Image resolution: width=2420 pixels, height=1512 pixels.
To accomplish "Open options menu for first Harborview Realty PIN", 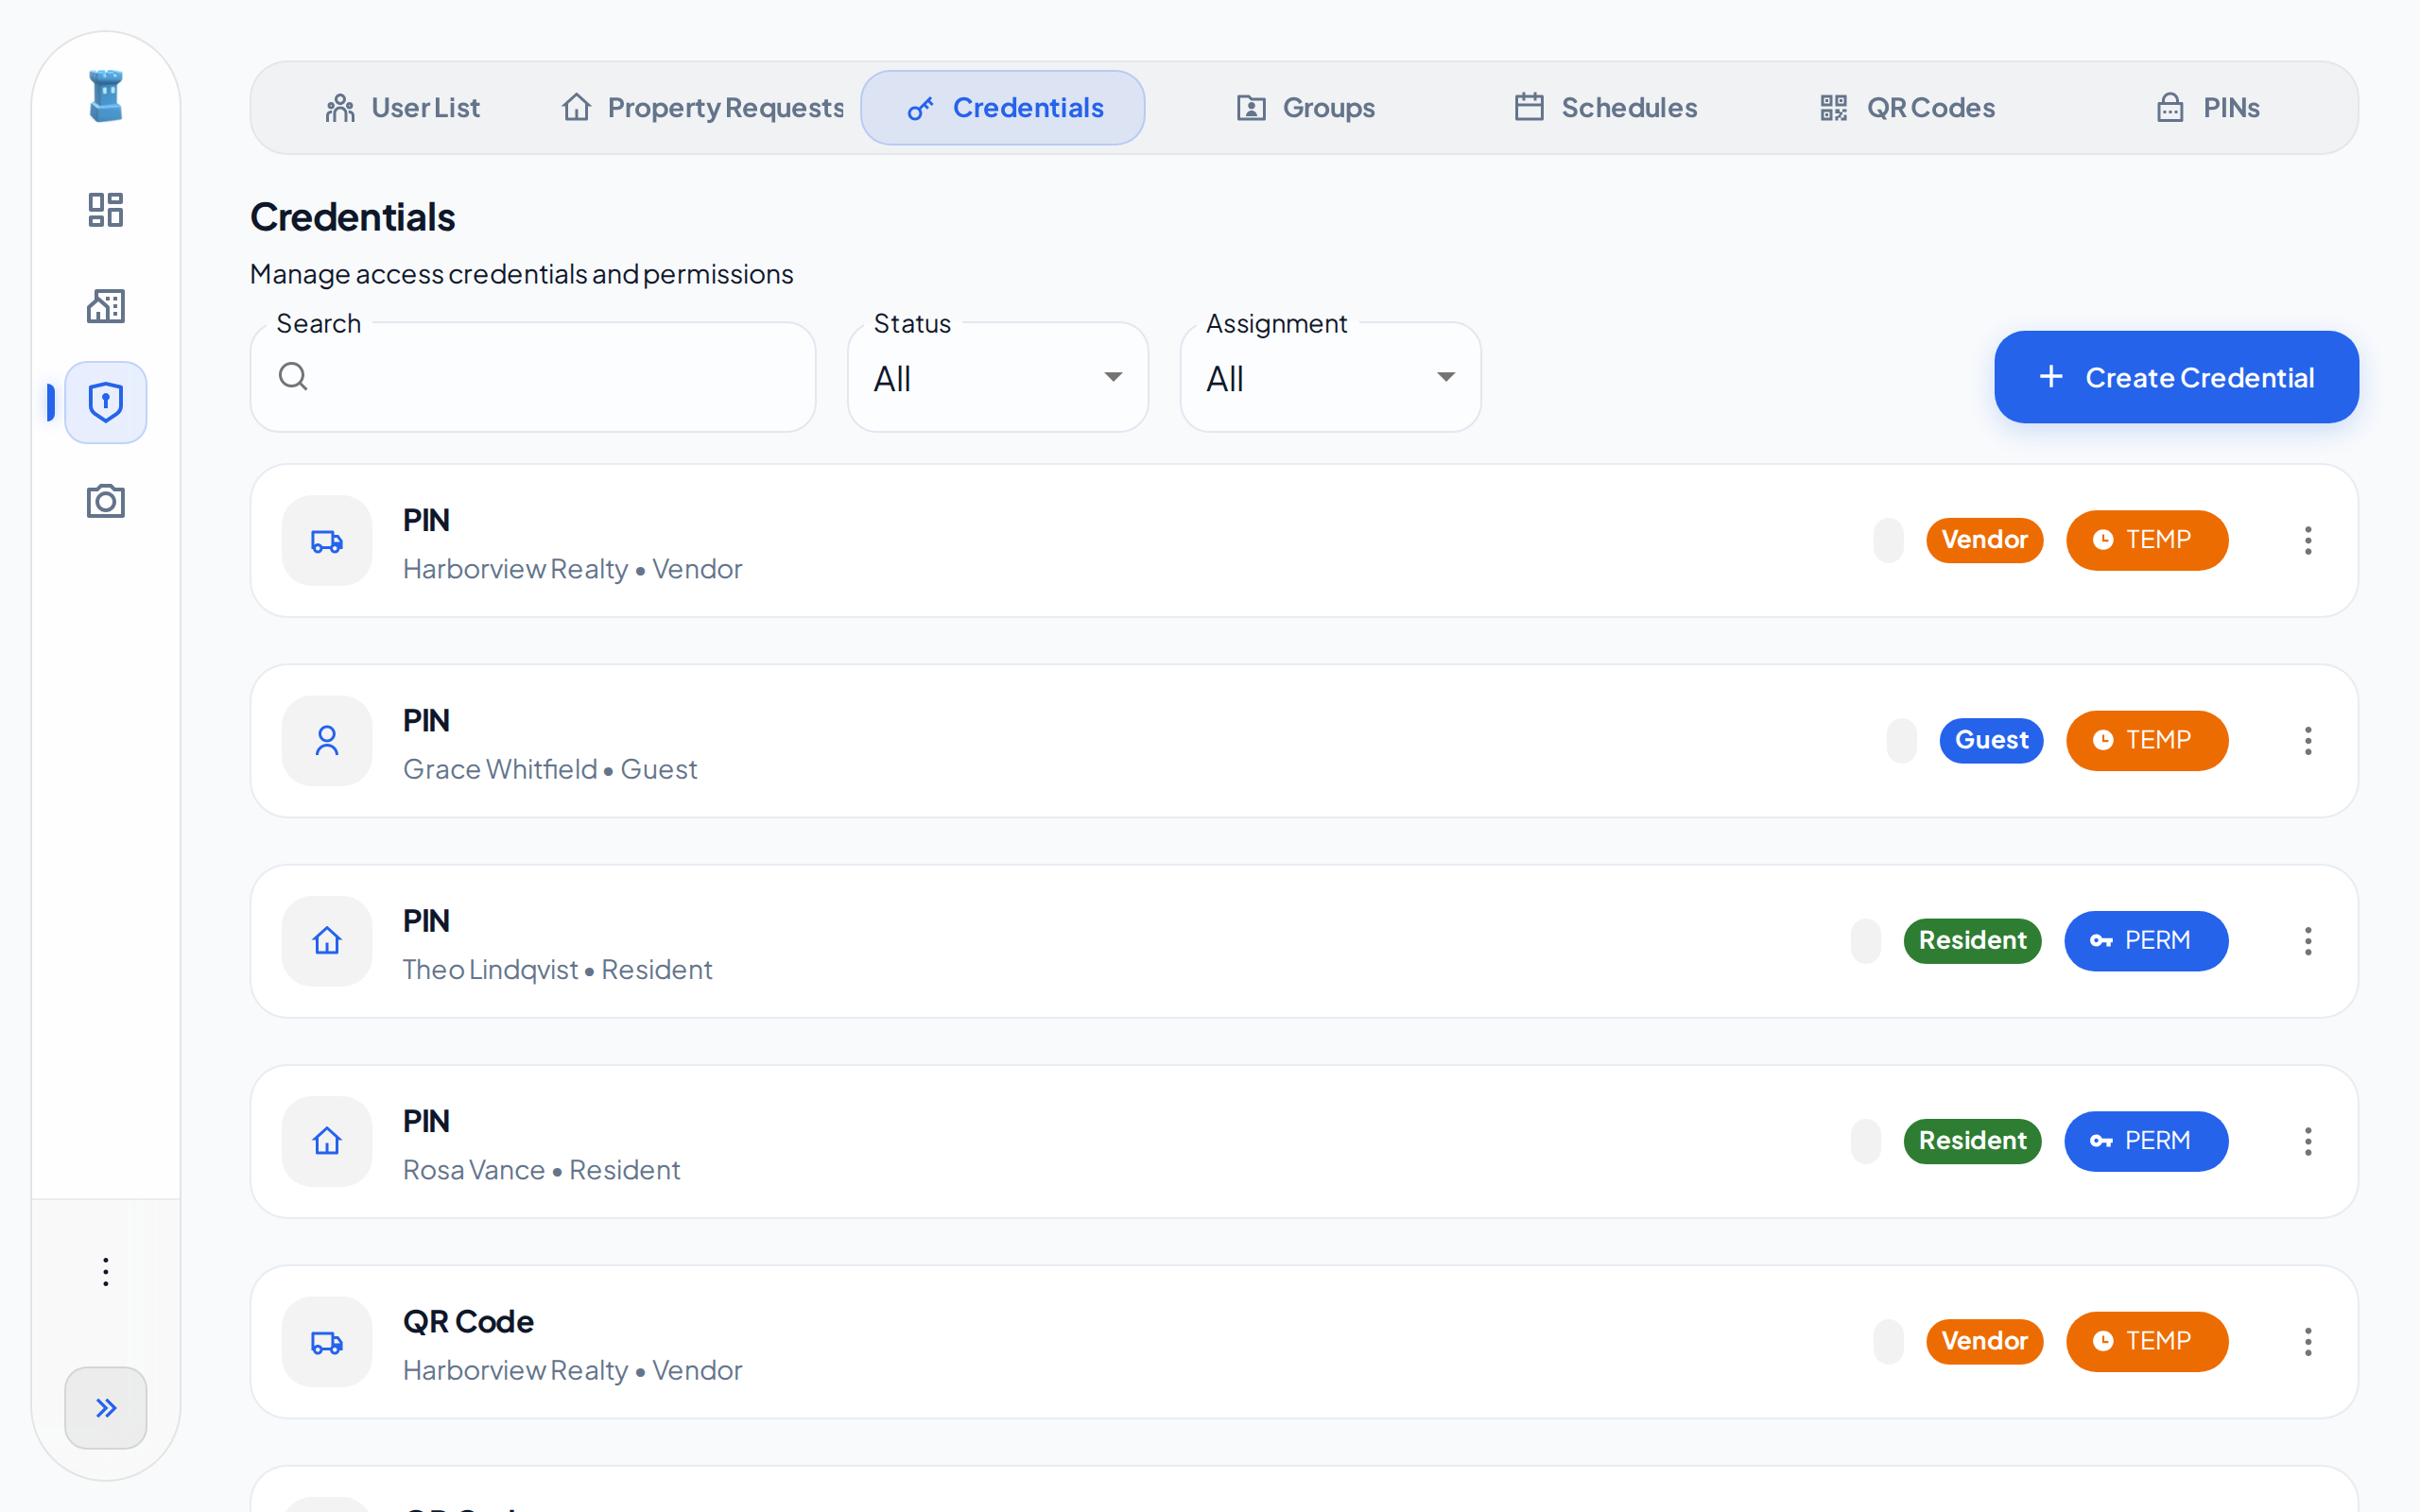I will pos(2308,540).
